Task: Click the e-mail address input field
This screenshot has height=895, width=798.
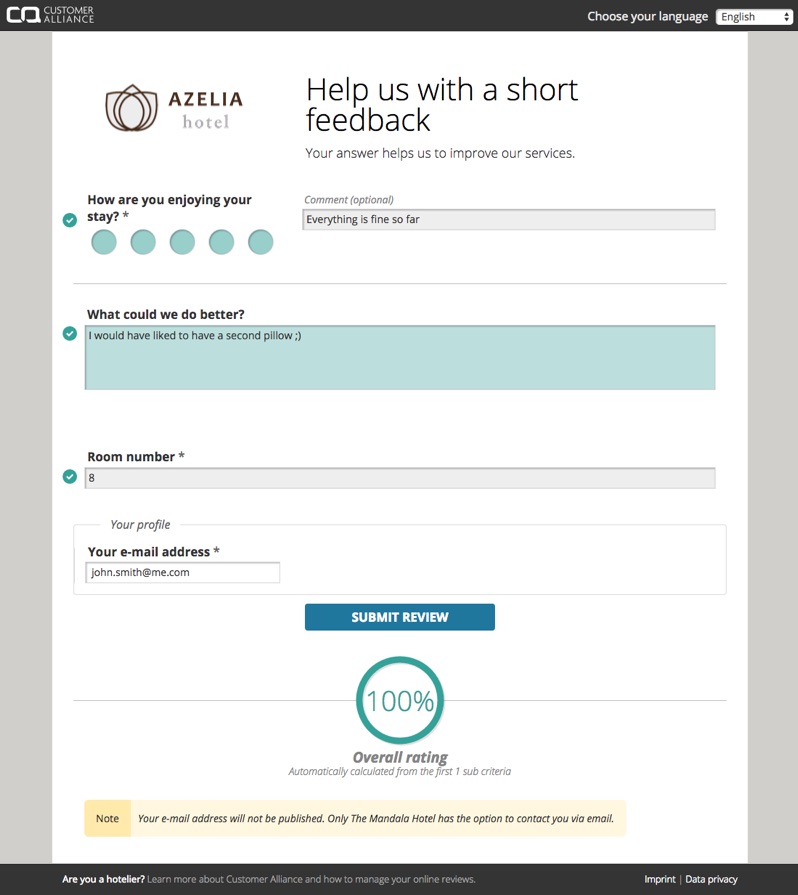Action: (x=183, y=573)
